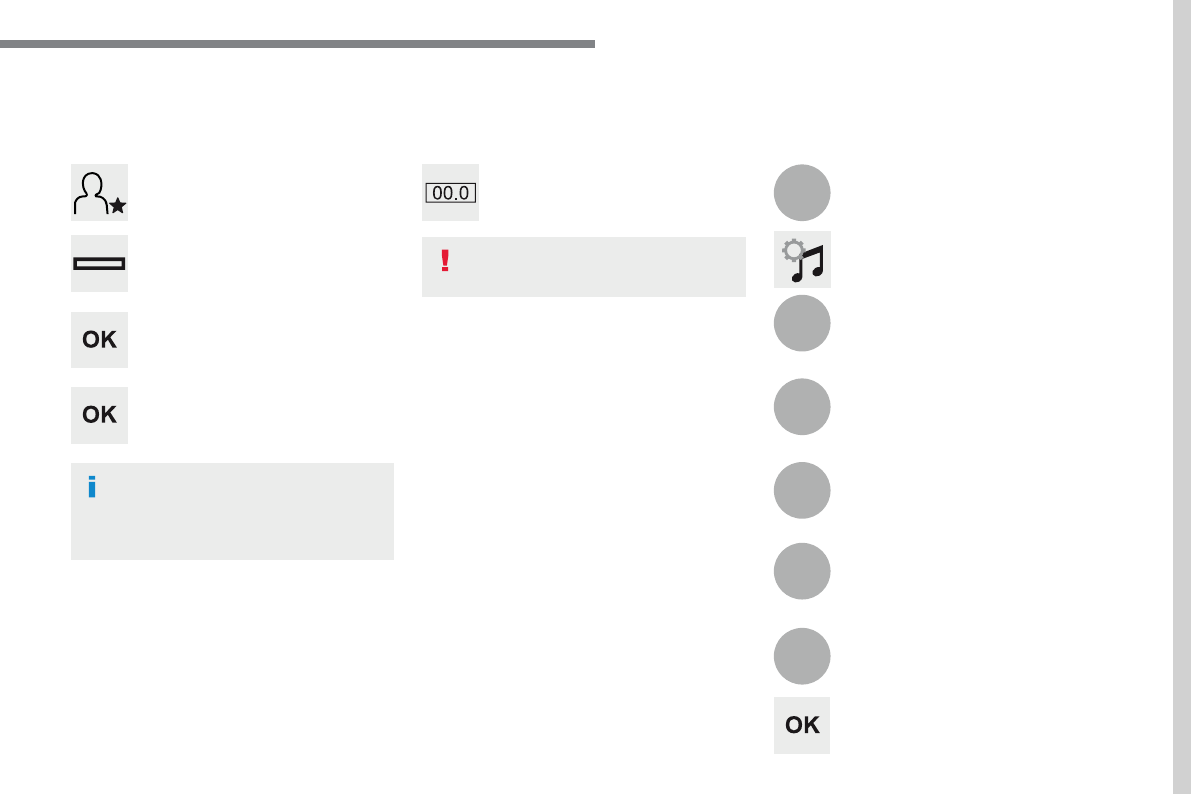
Task: Click the gray circle above the music settings icon
Action: tap(802, 192)
